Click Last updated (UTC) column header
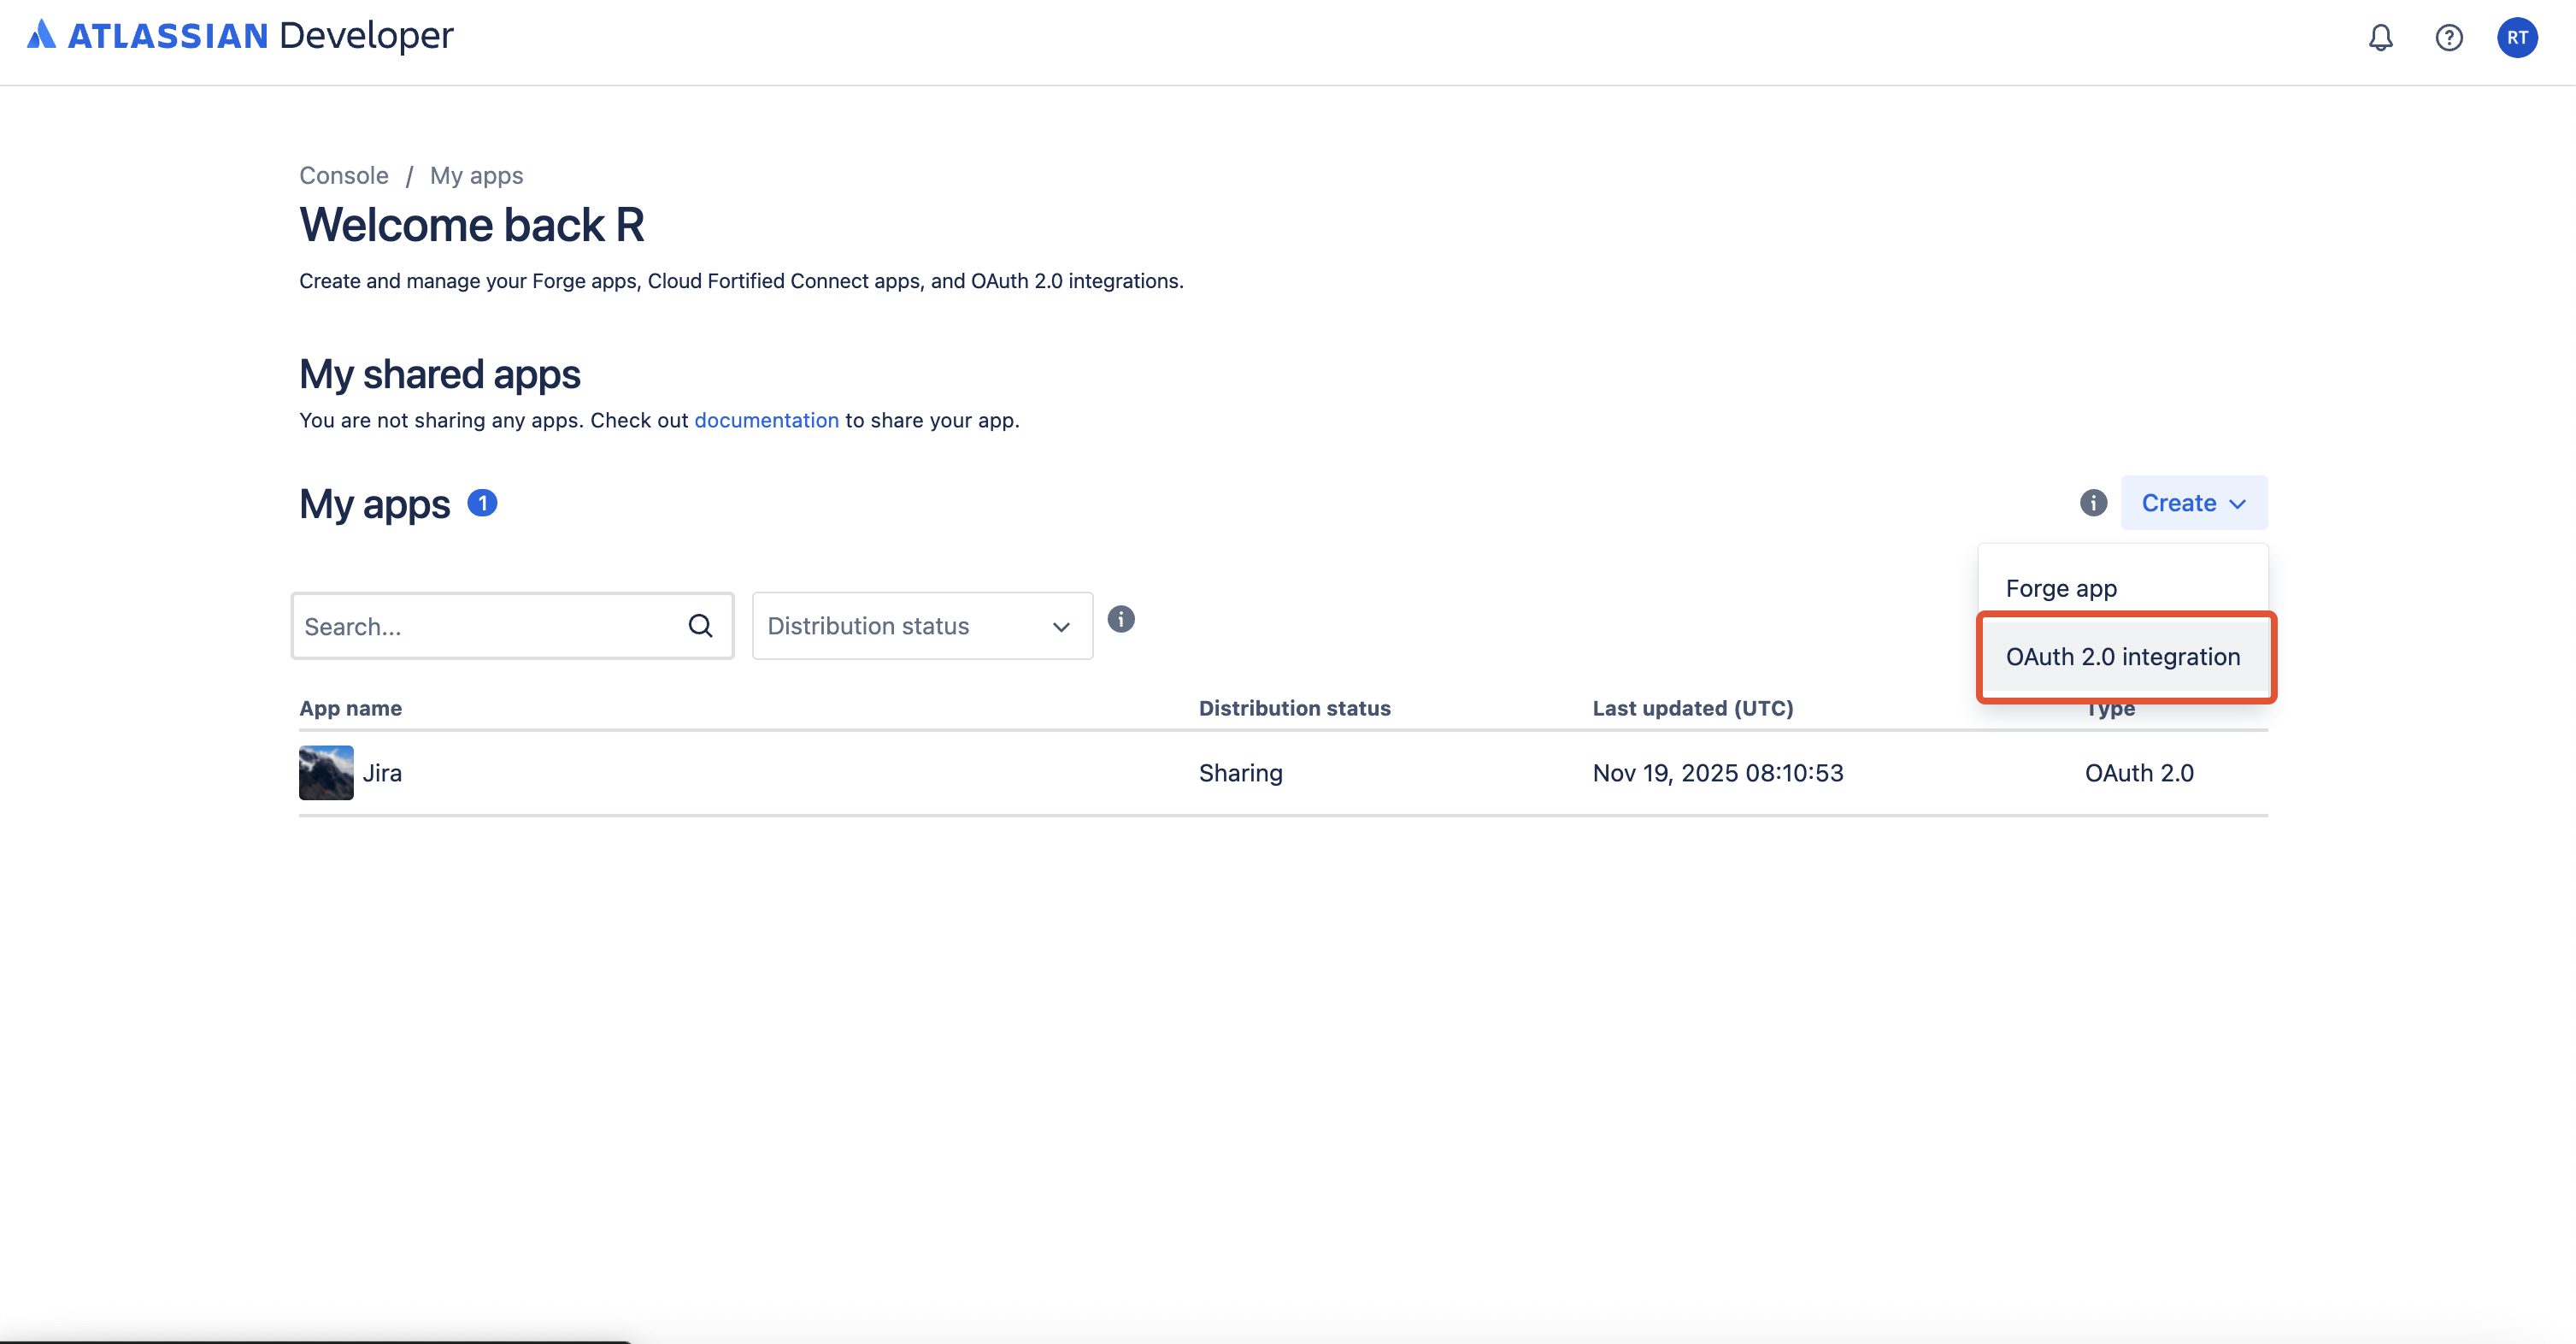Screen dimensions: 2576x1344 point(1692,708)
